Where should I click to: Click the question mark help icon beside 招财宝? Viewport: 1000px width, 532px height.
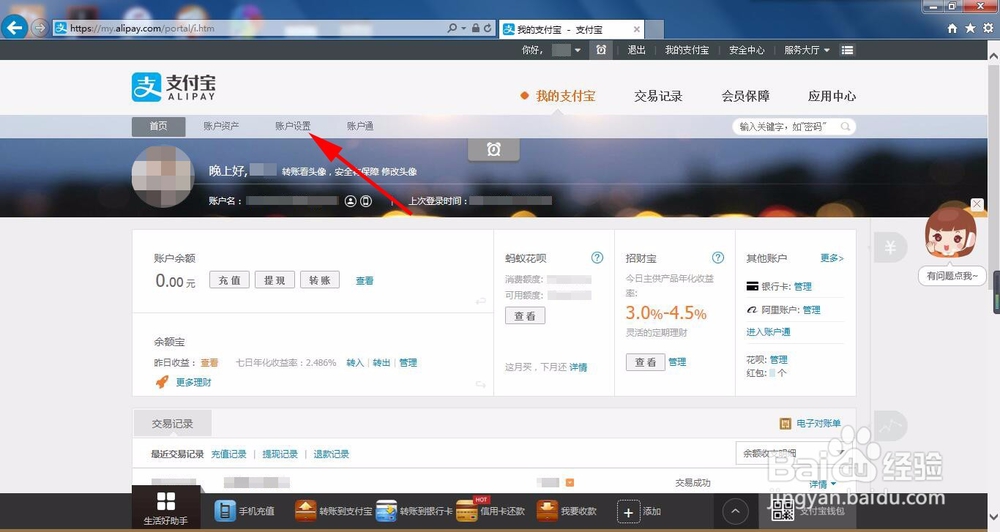717,258
